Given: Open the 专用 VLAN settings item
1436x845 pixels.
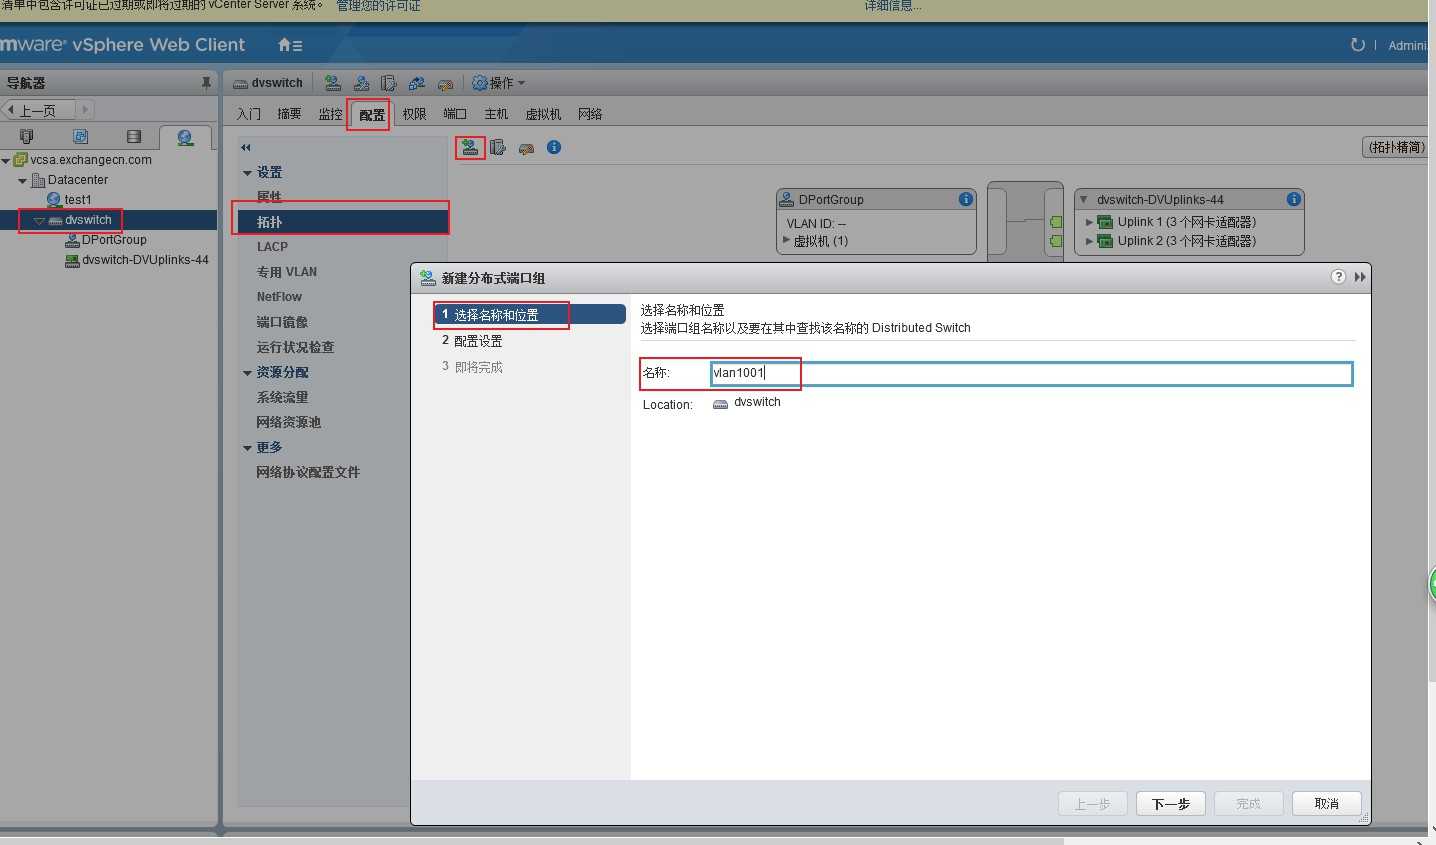Looking at the screenshot, I should [287, 272].
